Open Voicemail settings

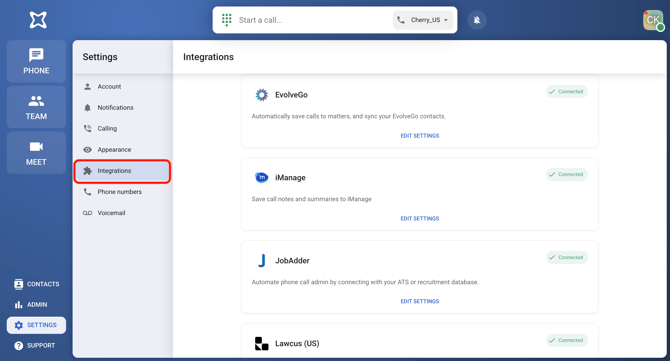coord(123,213)
